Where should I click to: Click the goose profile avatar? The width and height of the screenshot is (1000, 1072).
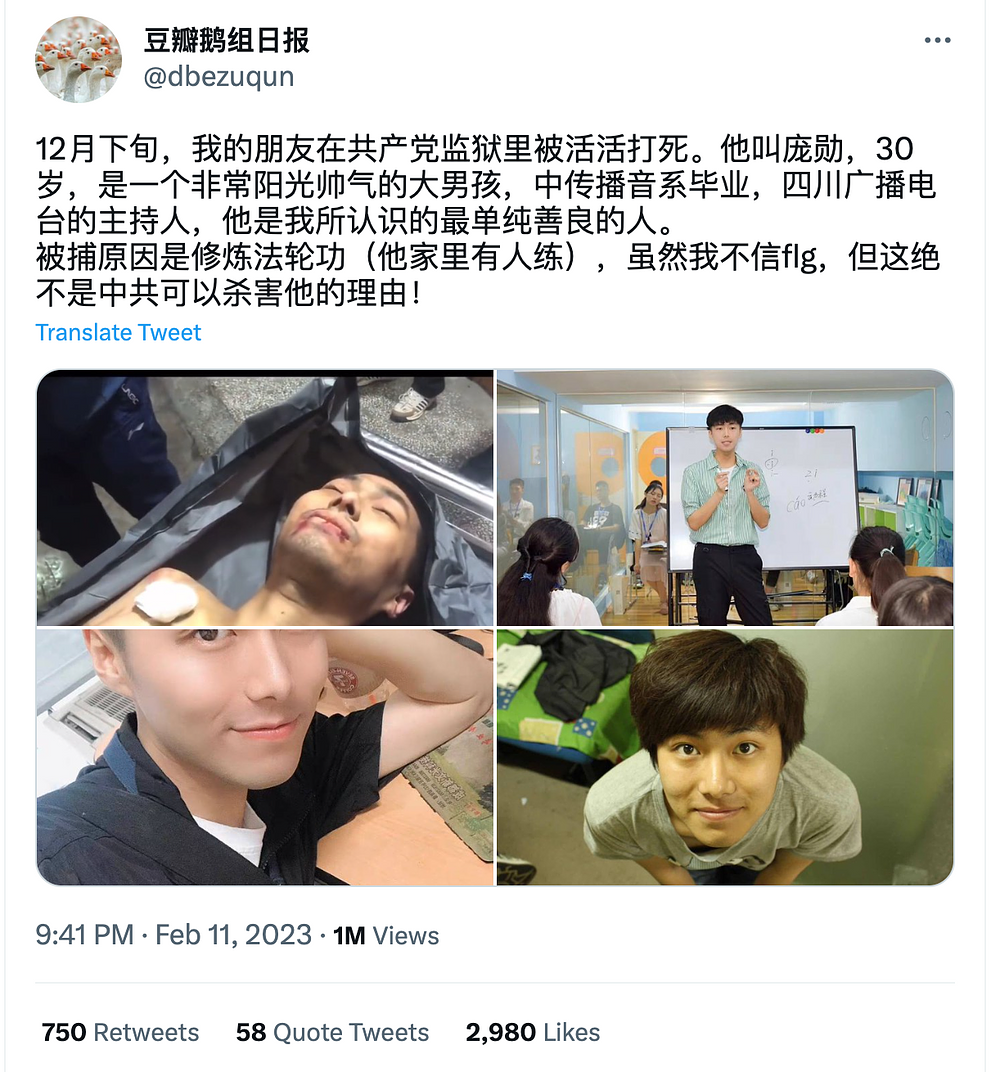point(78,59)
